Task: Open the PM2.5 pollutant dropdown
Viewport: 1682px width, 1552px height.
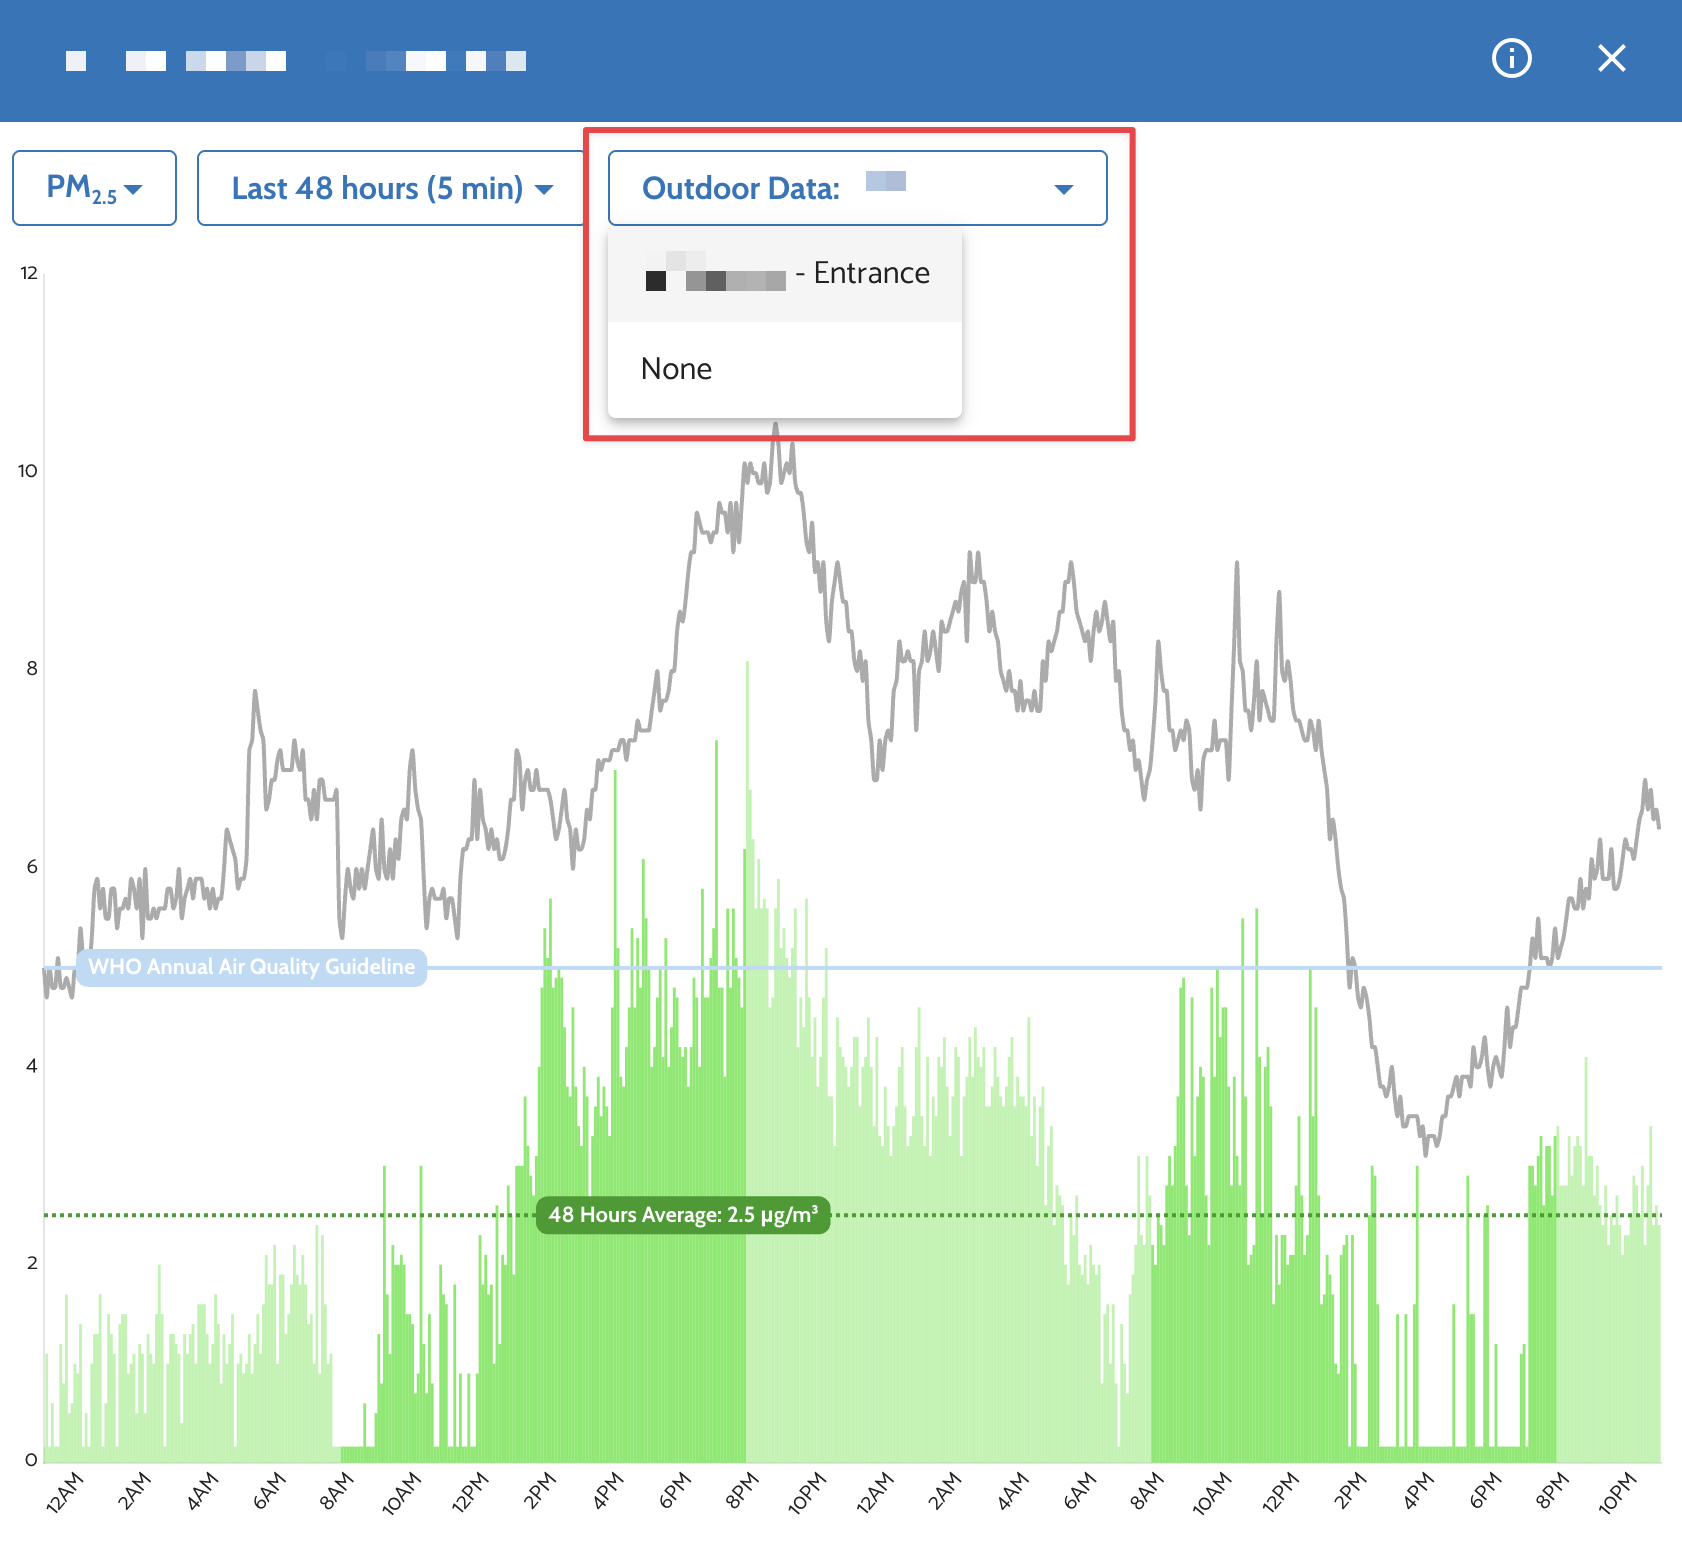Action: click(x=94, y=188)
